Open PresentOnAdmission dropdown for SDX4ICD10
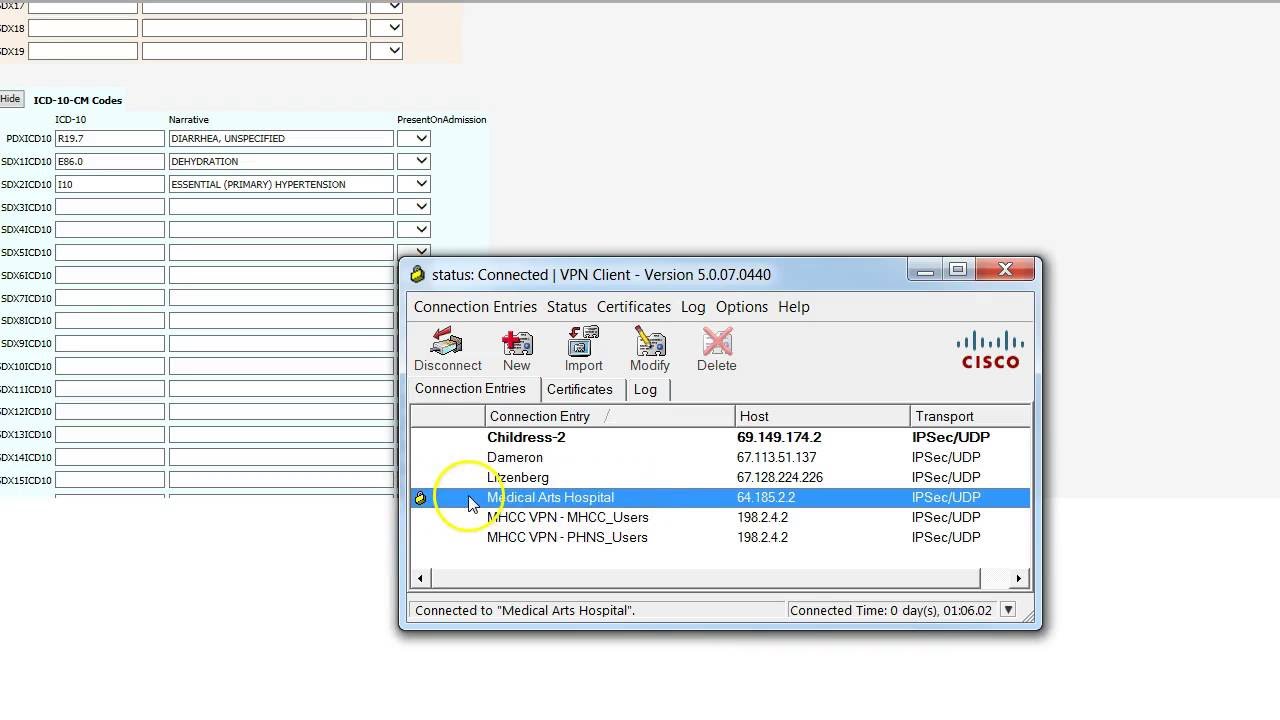 414,229
